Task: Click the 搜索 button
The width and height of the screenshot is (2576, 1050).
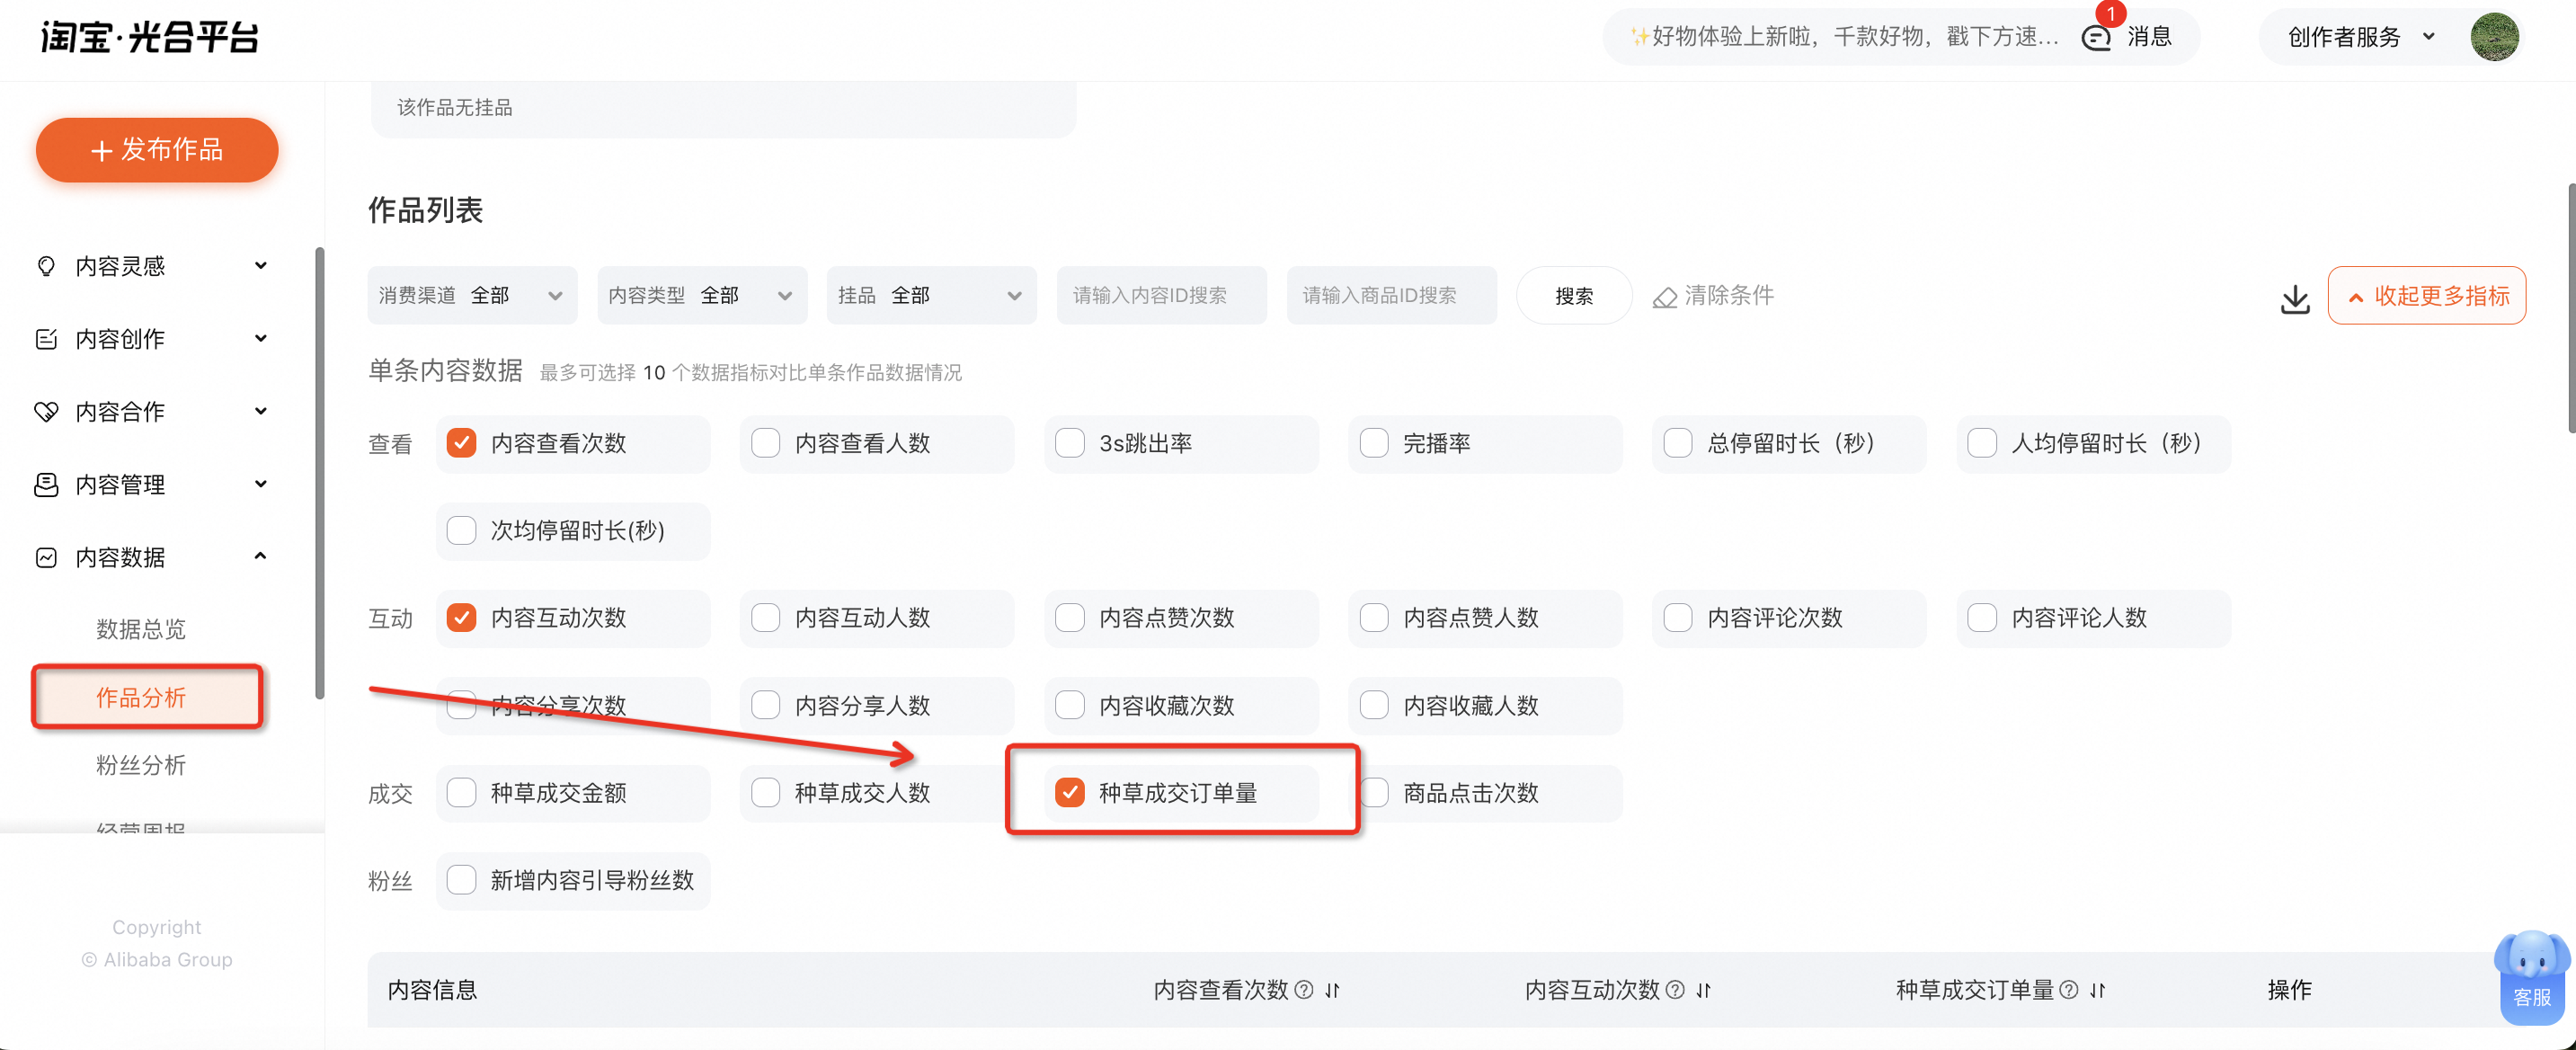Action: point(1574,295)
